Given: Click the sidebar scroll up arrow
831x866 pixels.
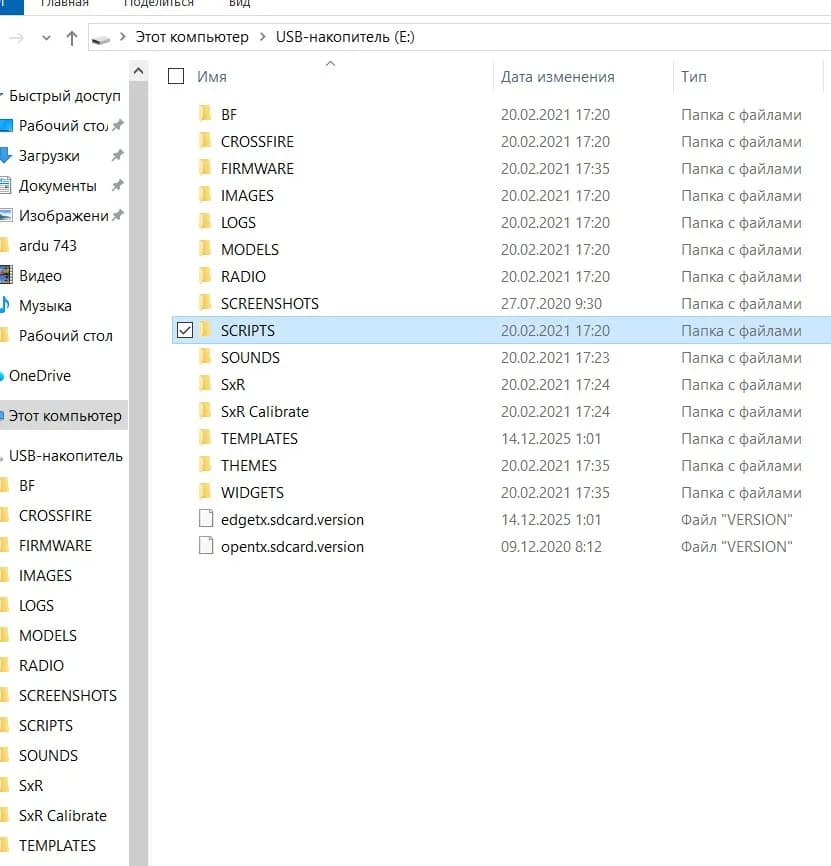Looking at the screenshot, I should coord(139,71).
